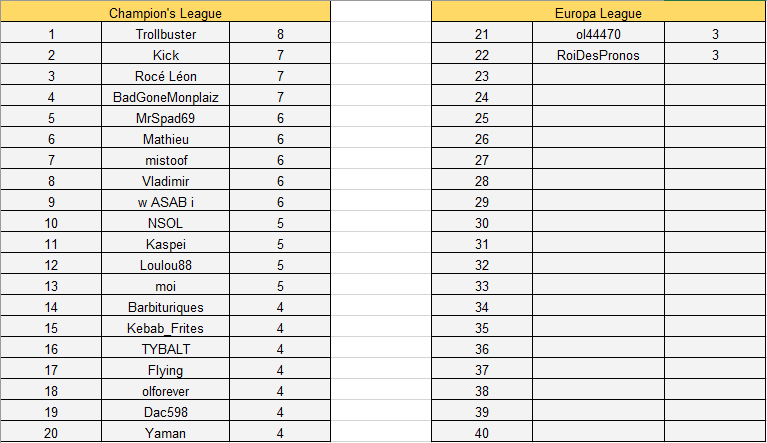
Task: Select the Champion's League header cell
Action: (165, 13)
